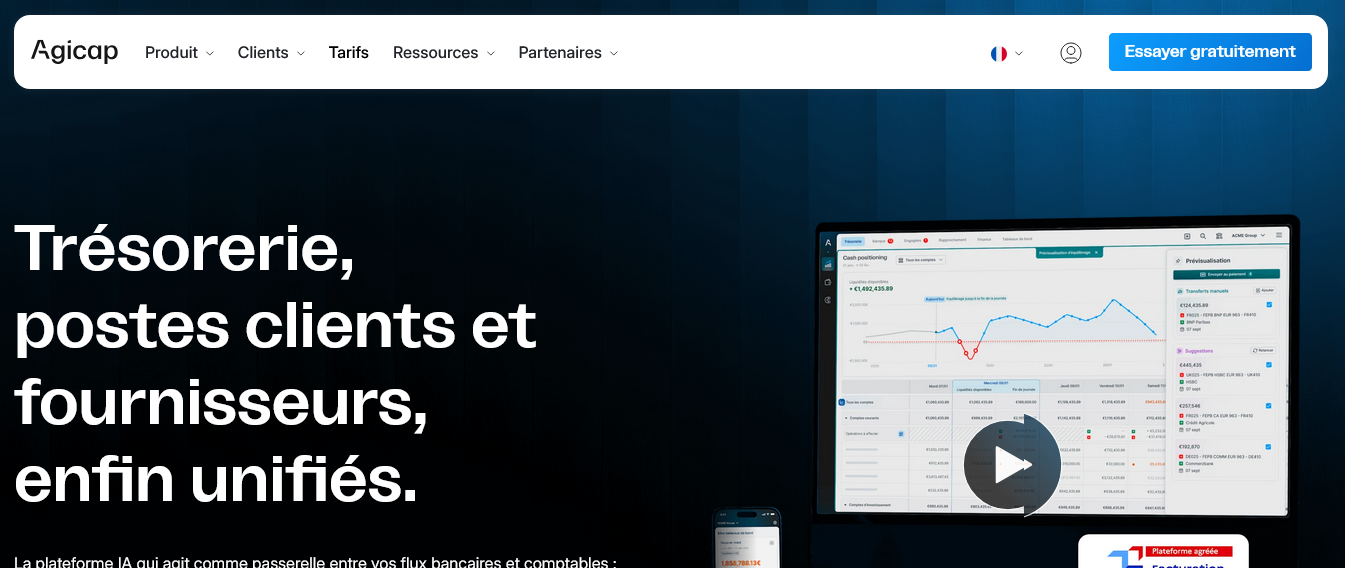Click Ajouter next to Transferts manuels
Image resolution: width=1345 pixels, height=568 pixels.
[x=1265, y=290]
